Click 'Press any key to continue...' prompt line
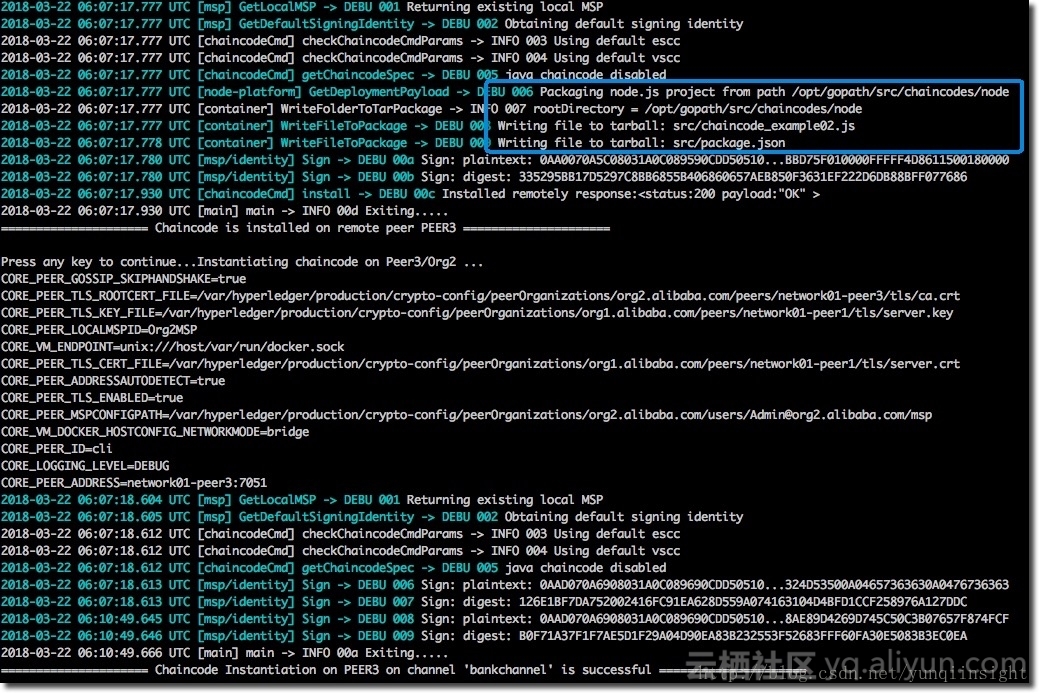Viewport: 1039px width, 693px height. click(x=242, y=262)
